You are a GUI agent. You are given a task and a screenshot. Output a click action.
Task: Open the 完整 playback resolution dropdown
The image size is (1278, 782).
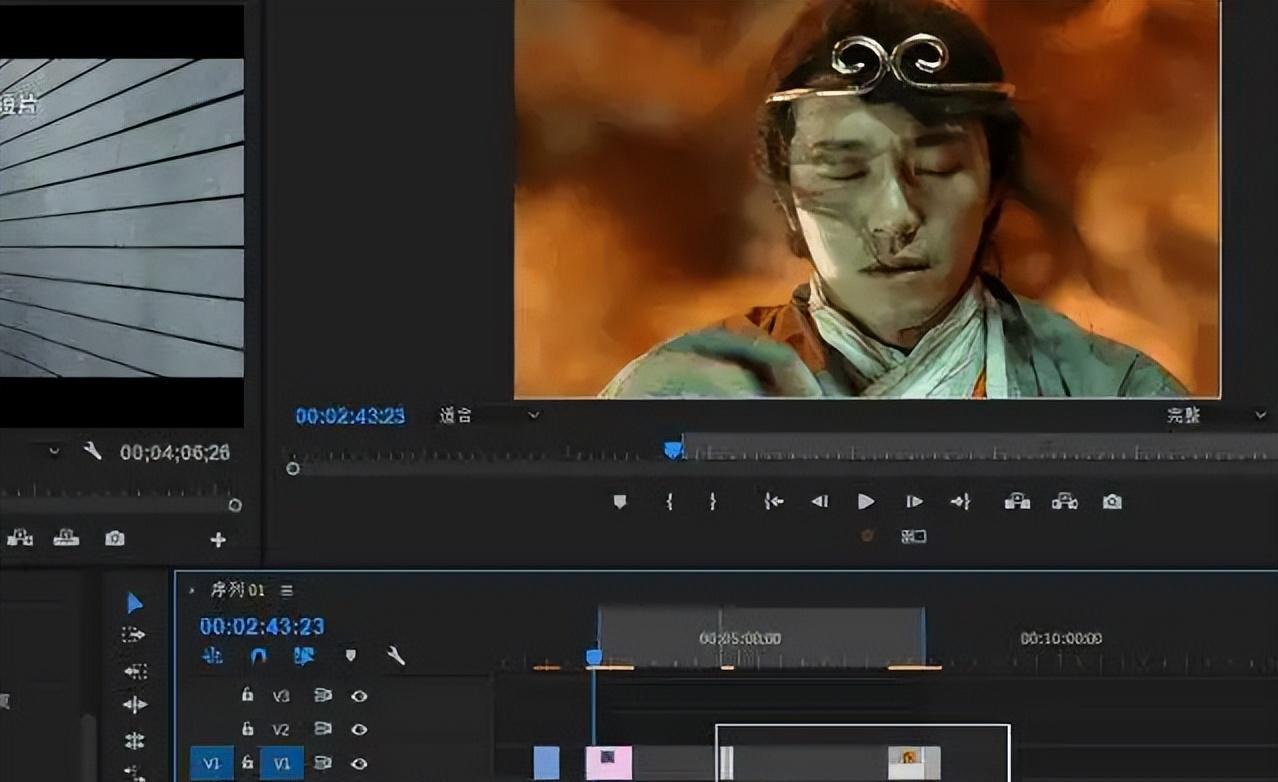(1215, 415)
